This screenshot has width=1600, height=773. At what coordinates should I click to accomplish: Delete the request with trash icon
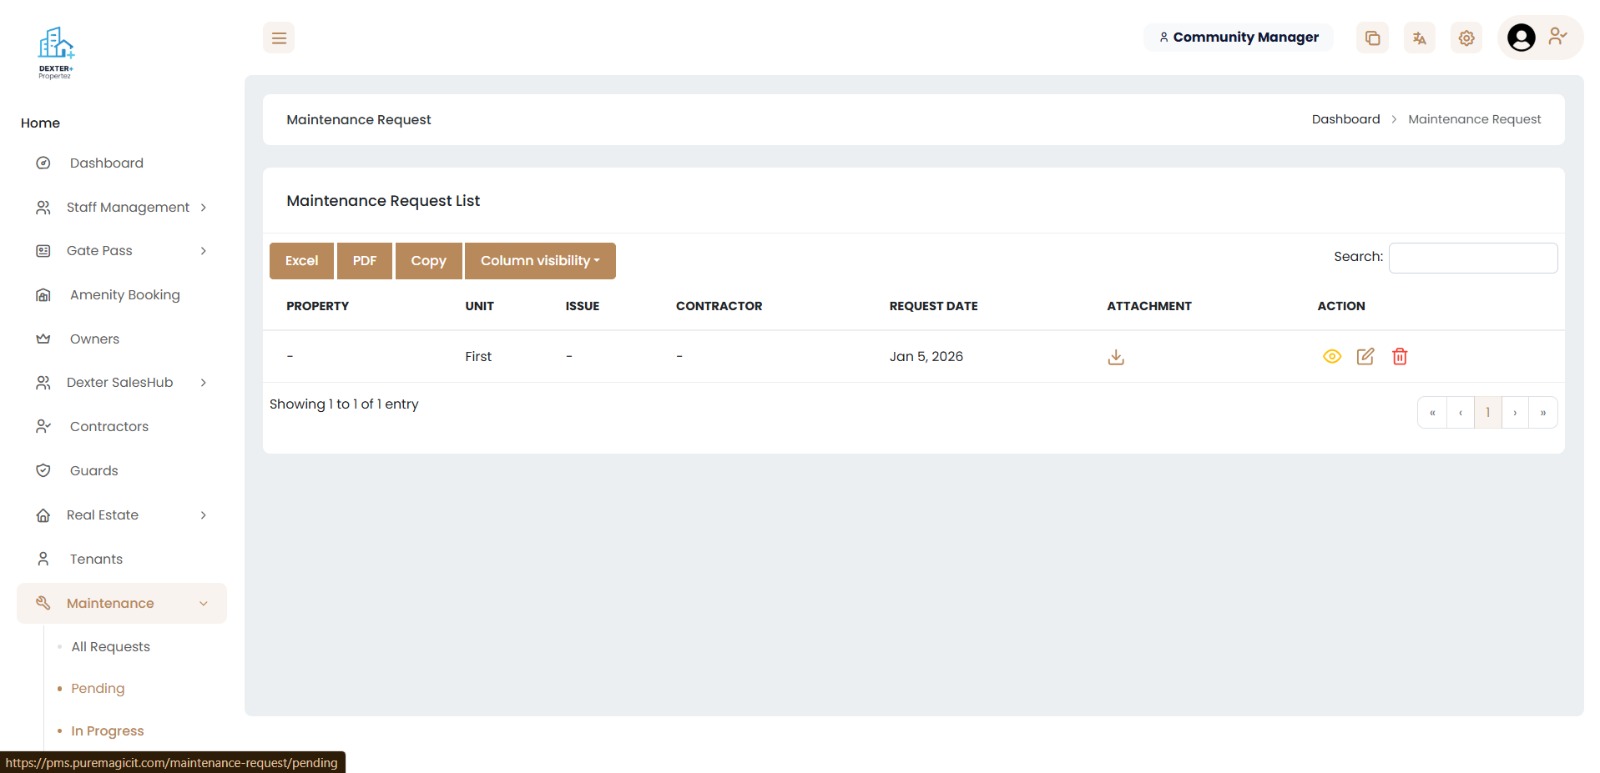click(x=1400, y=357)
